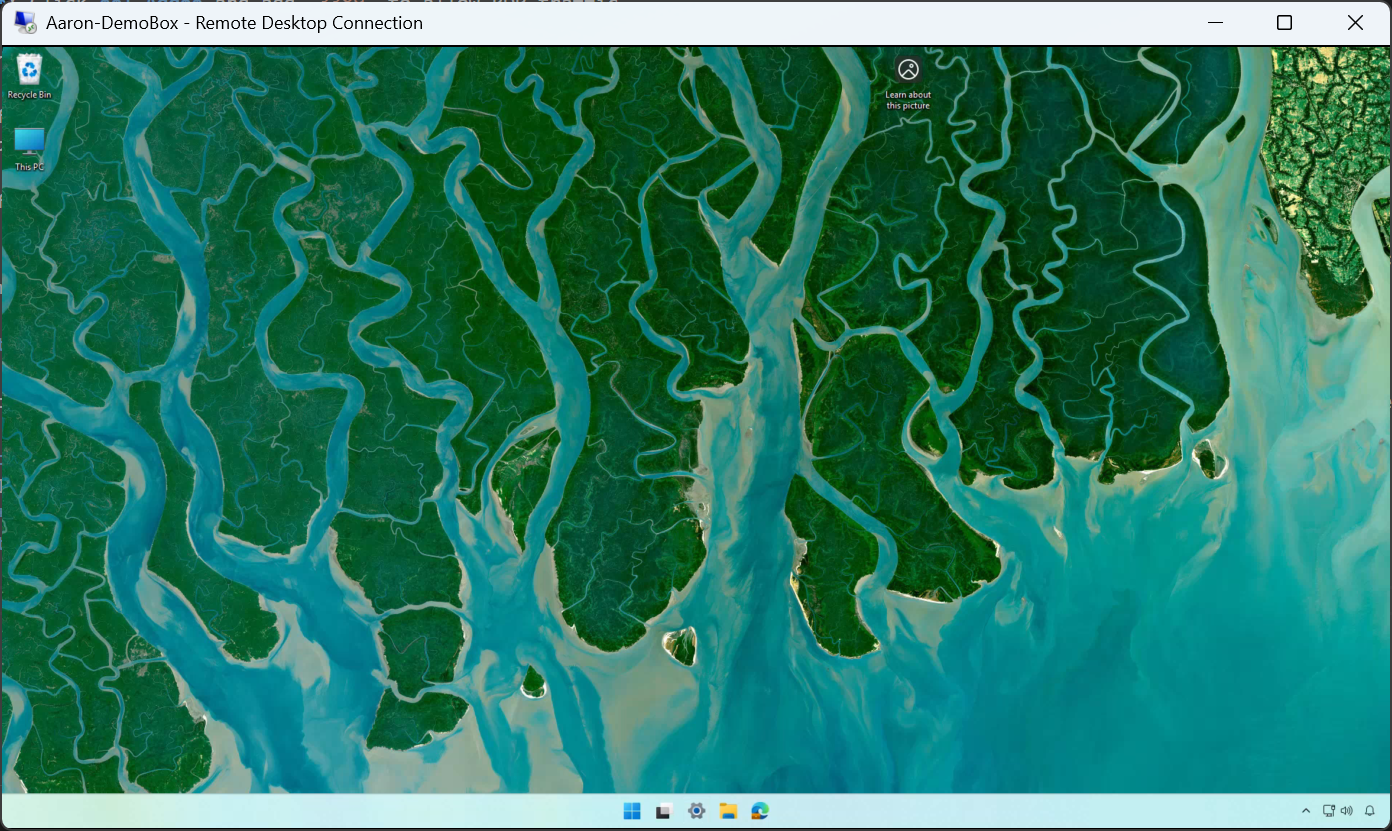1392x831 pixels.
Task: Minimize the Remote Desktop Connection window
Action: point(1215,23)
